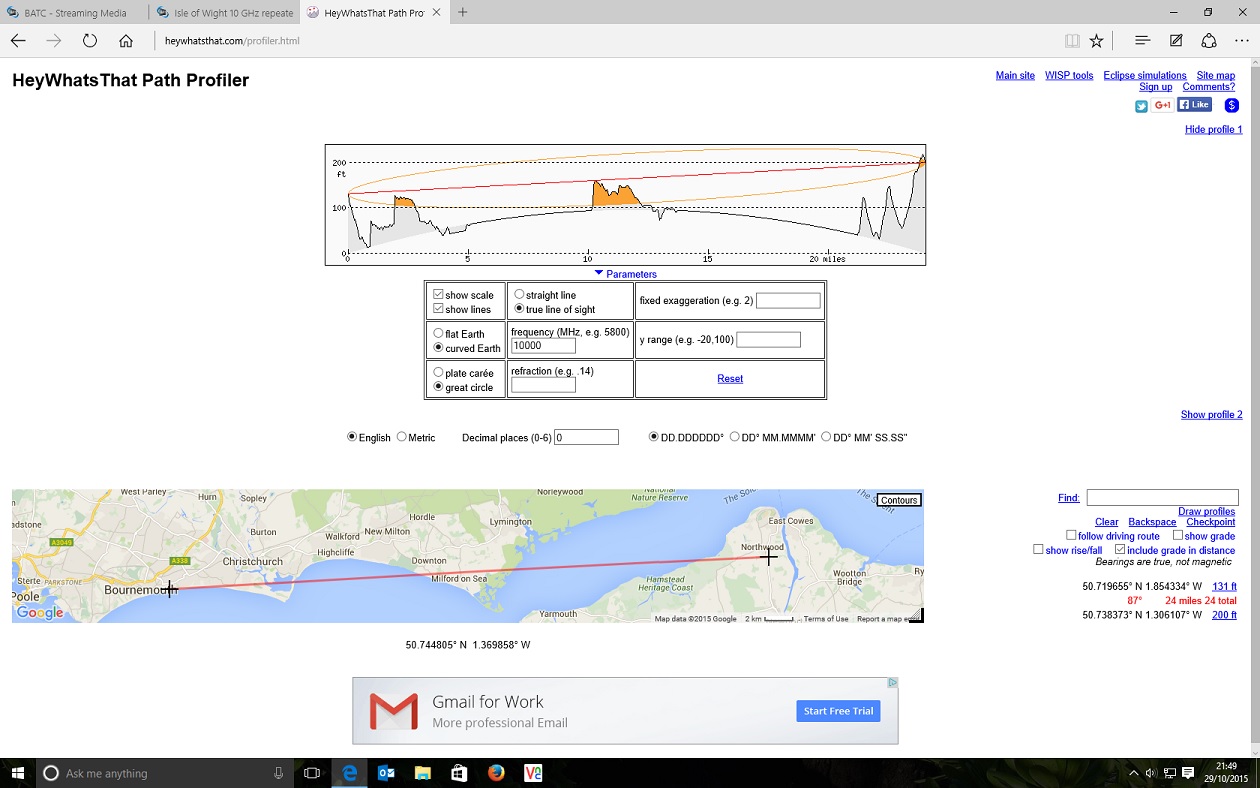Select DD° MM.MMMM' coordinate format

pyautogui.click(x=735, y=437)
